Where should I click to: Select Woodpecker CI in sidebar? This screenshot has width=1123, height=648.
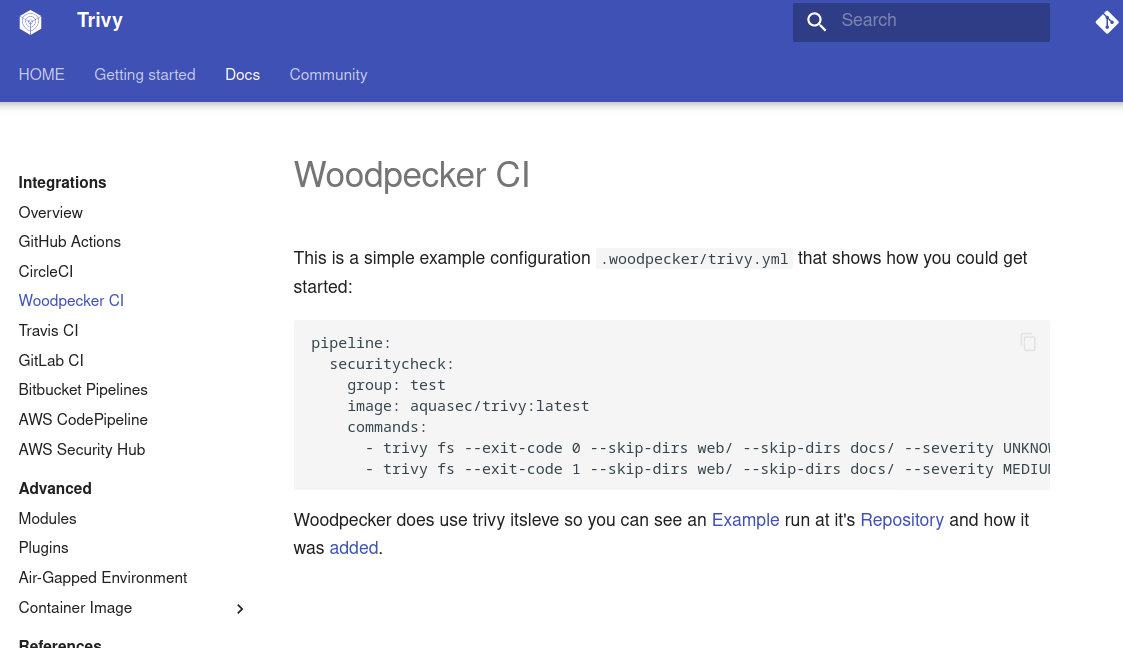click(x=71, y=301)
